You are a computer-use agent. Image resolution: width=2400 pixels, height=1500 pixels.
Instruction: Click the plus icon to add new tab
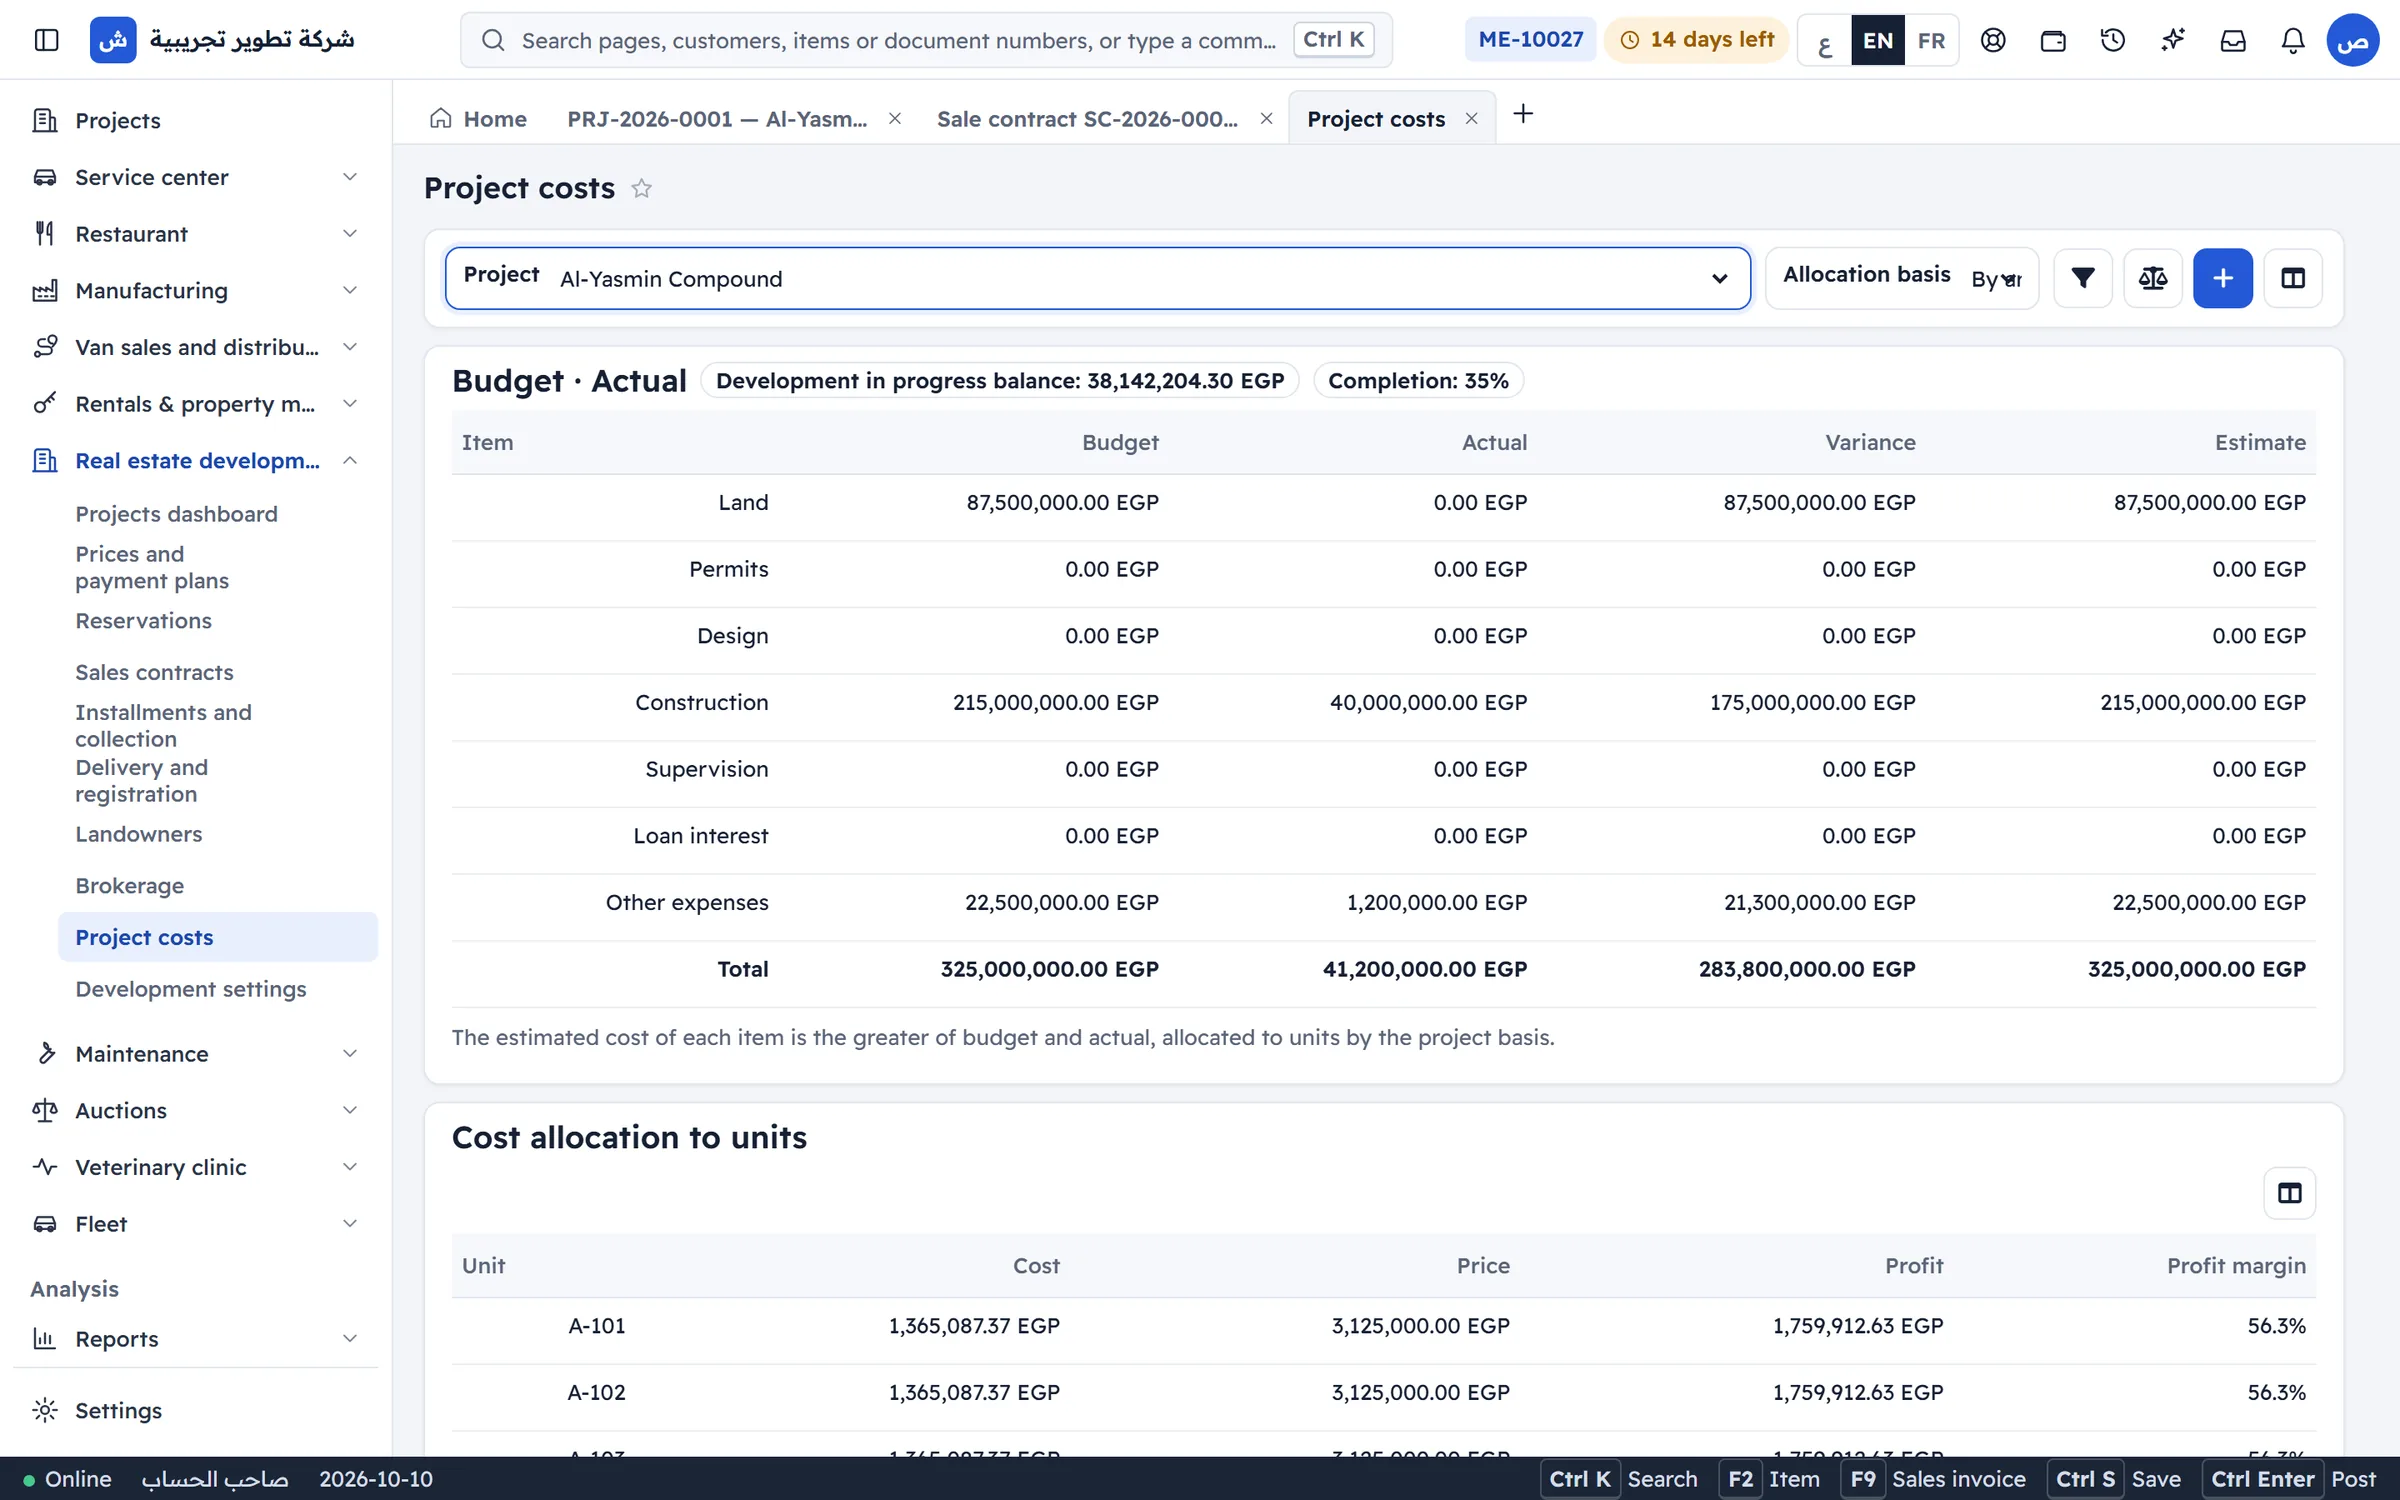[1523, 114]
